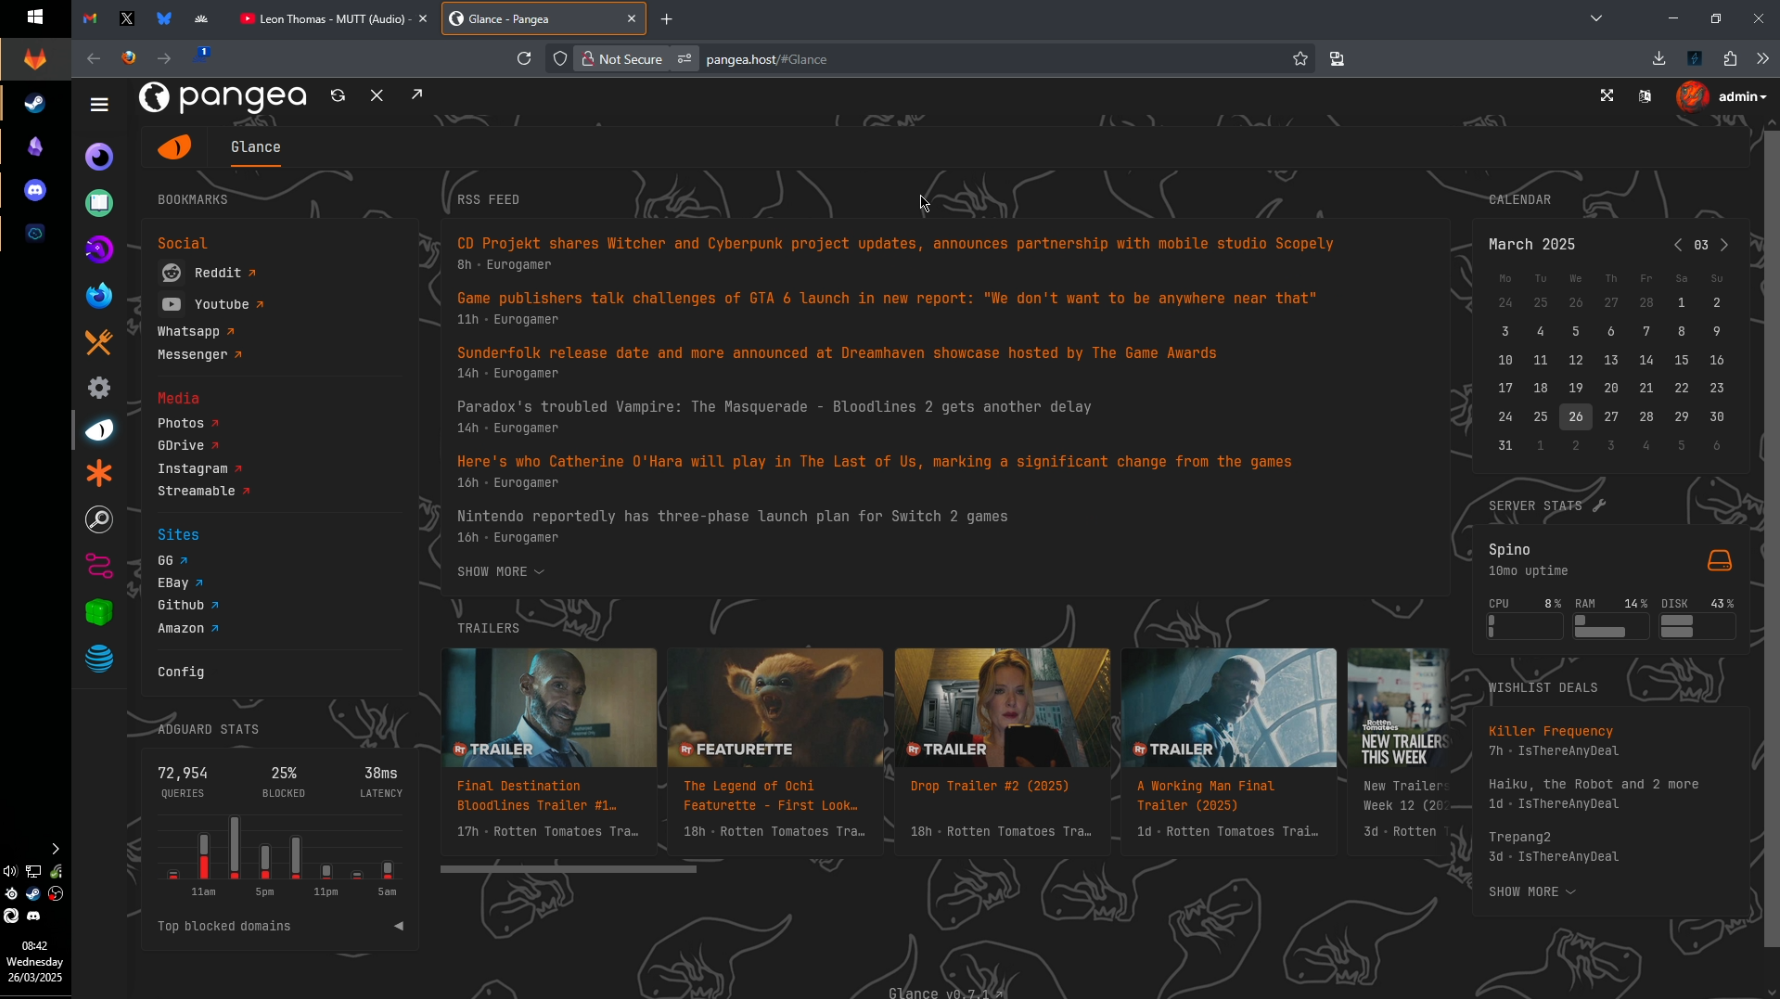The image size is (1780, 999).
Task: Open the orange asterisk app in sidebar
Action: [99, 473]
